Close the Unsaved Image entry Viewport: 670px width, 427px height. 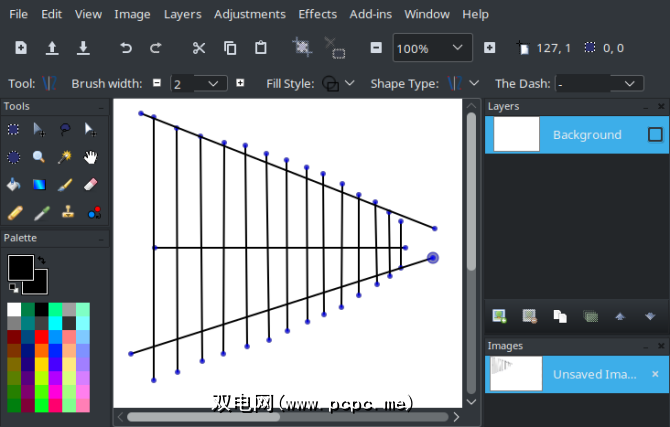655,373
